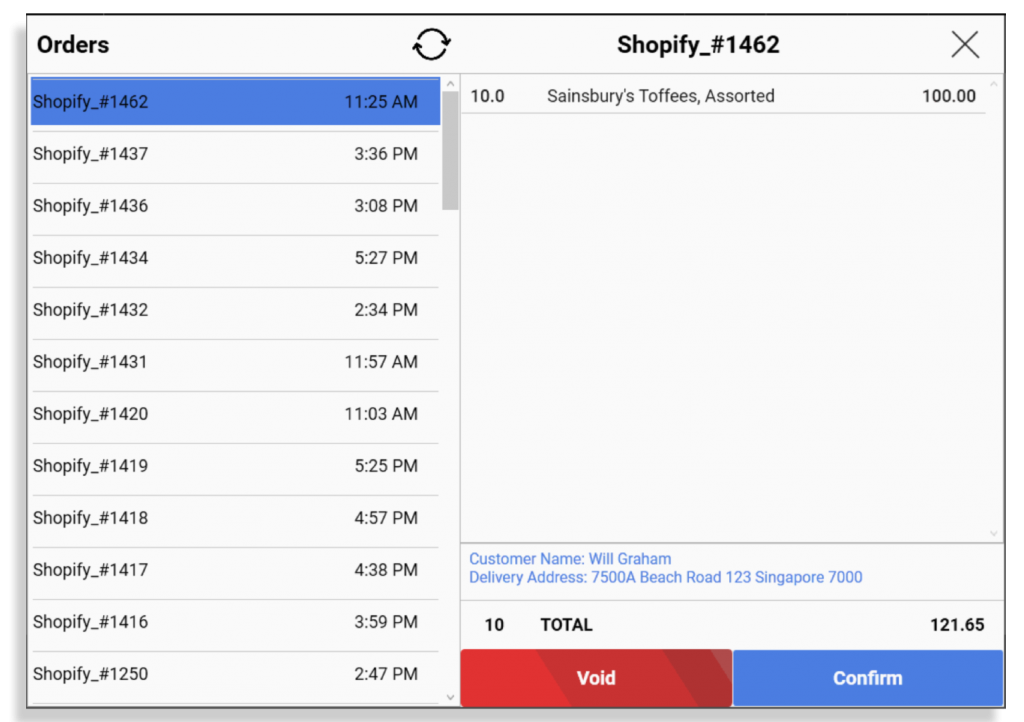The image size is (1024, 722).
Task: Select order Shopify_#1416
Action: click(235, 622)
